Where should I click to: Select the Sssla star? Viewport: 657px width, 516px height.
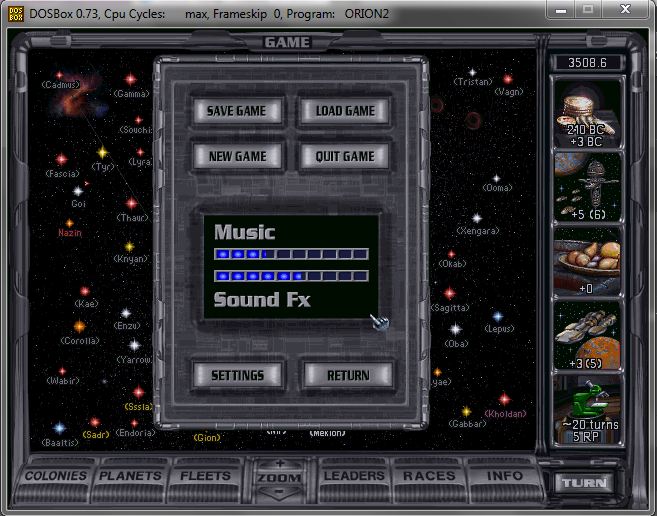[x=139, y=392]
